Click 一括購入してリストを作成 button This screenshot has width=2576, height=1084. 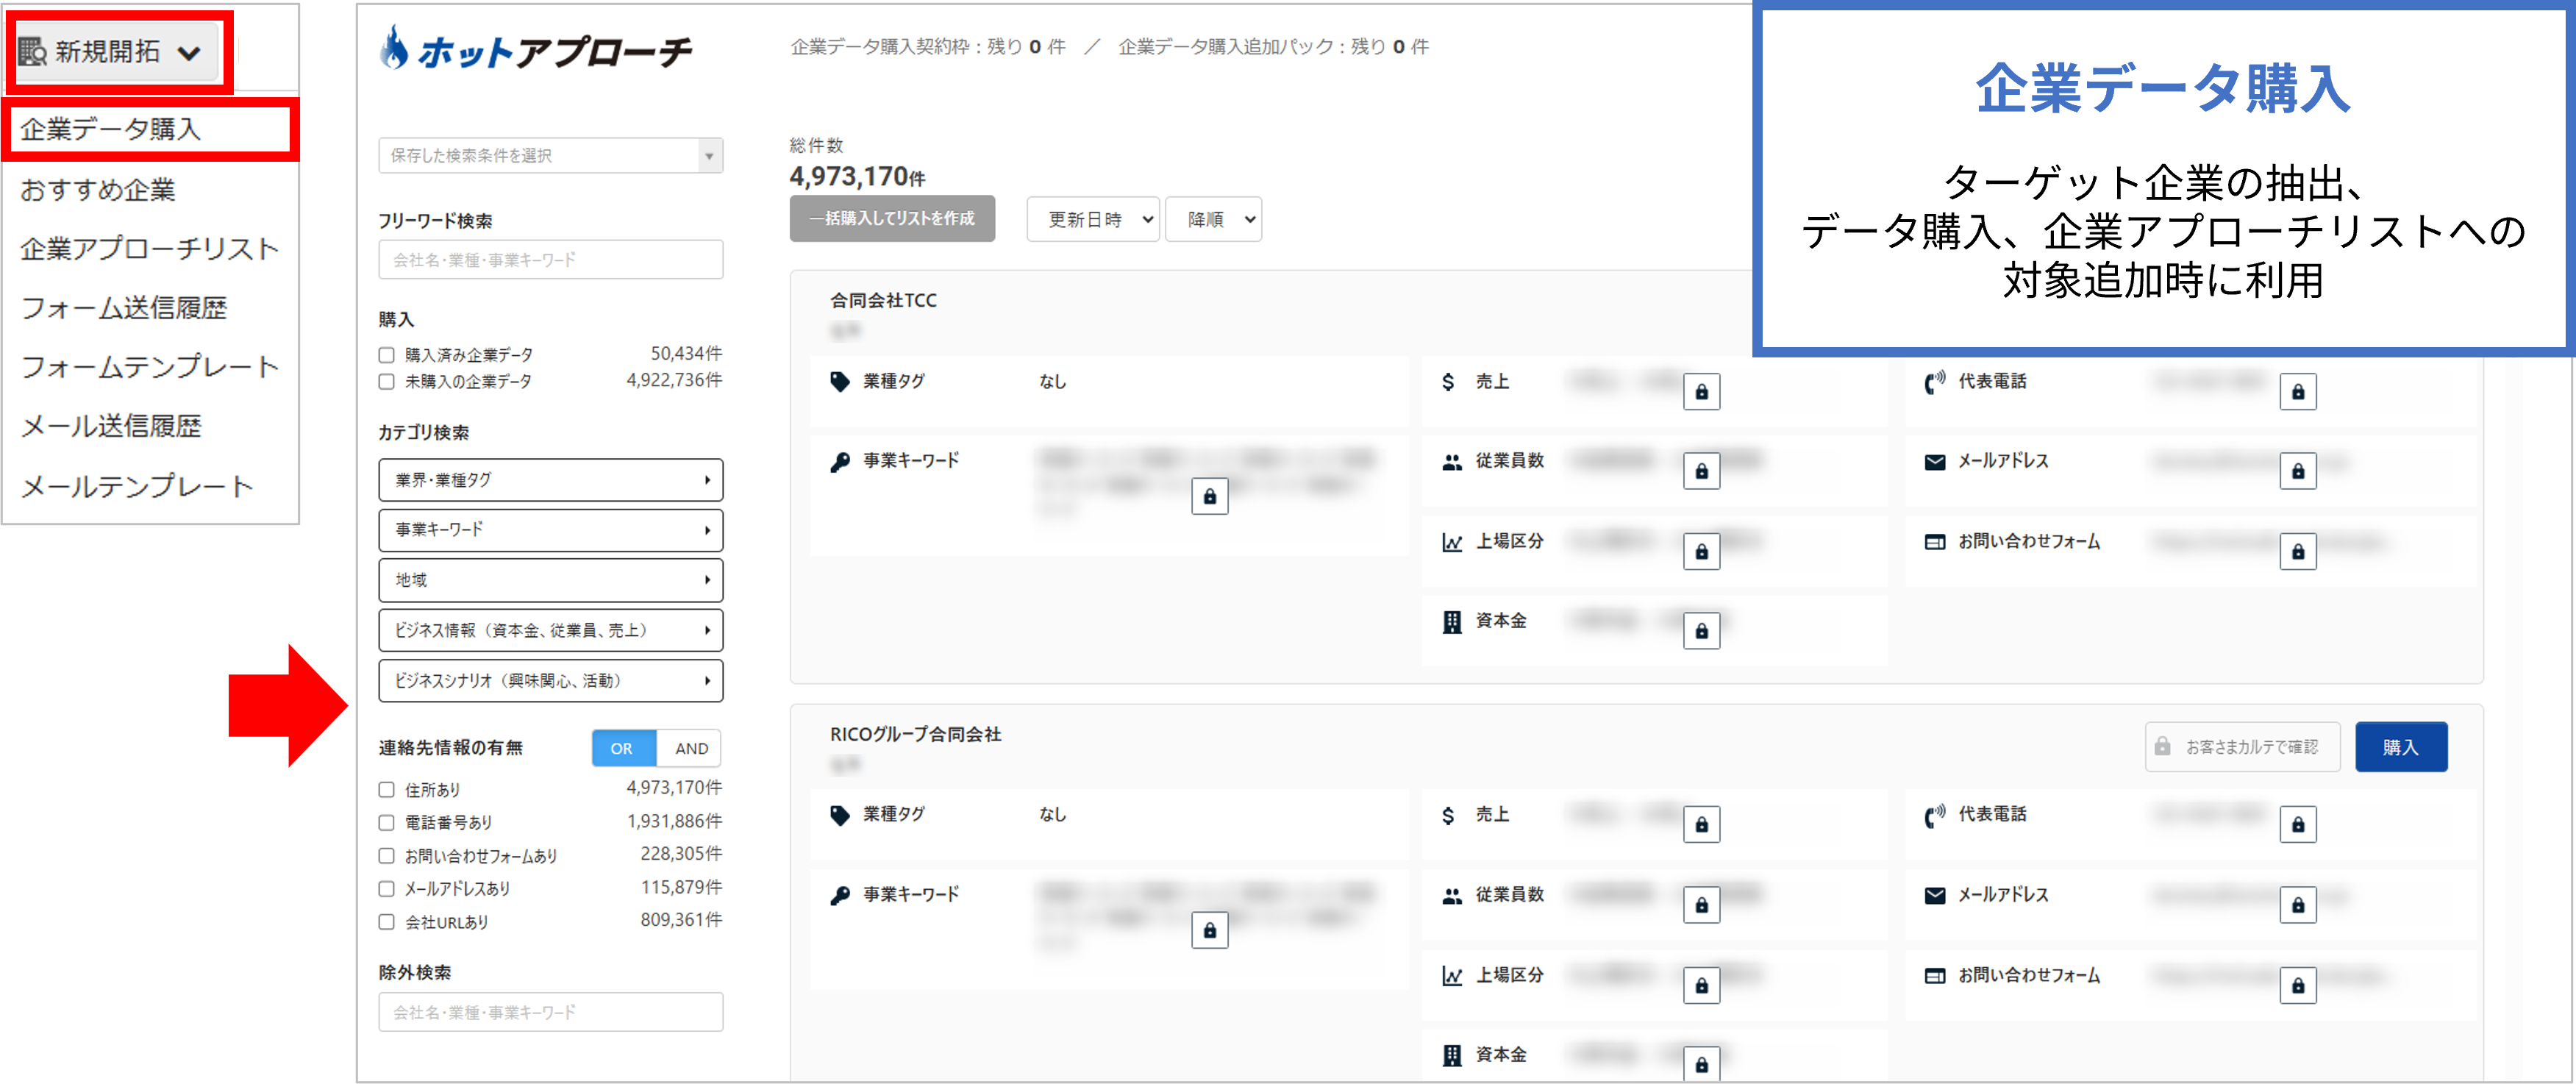click(x=892, y=219)
